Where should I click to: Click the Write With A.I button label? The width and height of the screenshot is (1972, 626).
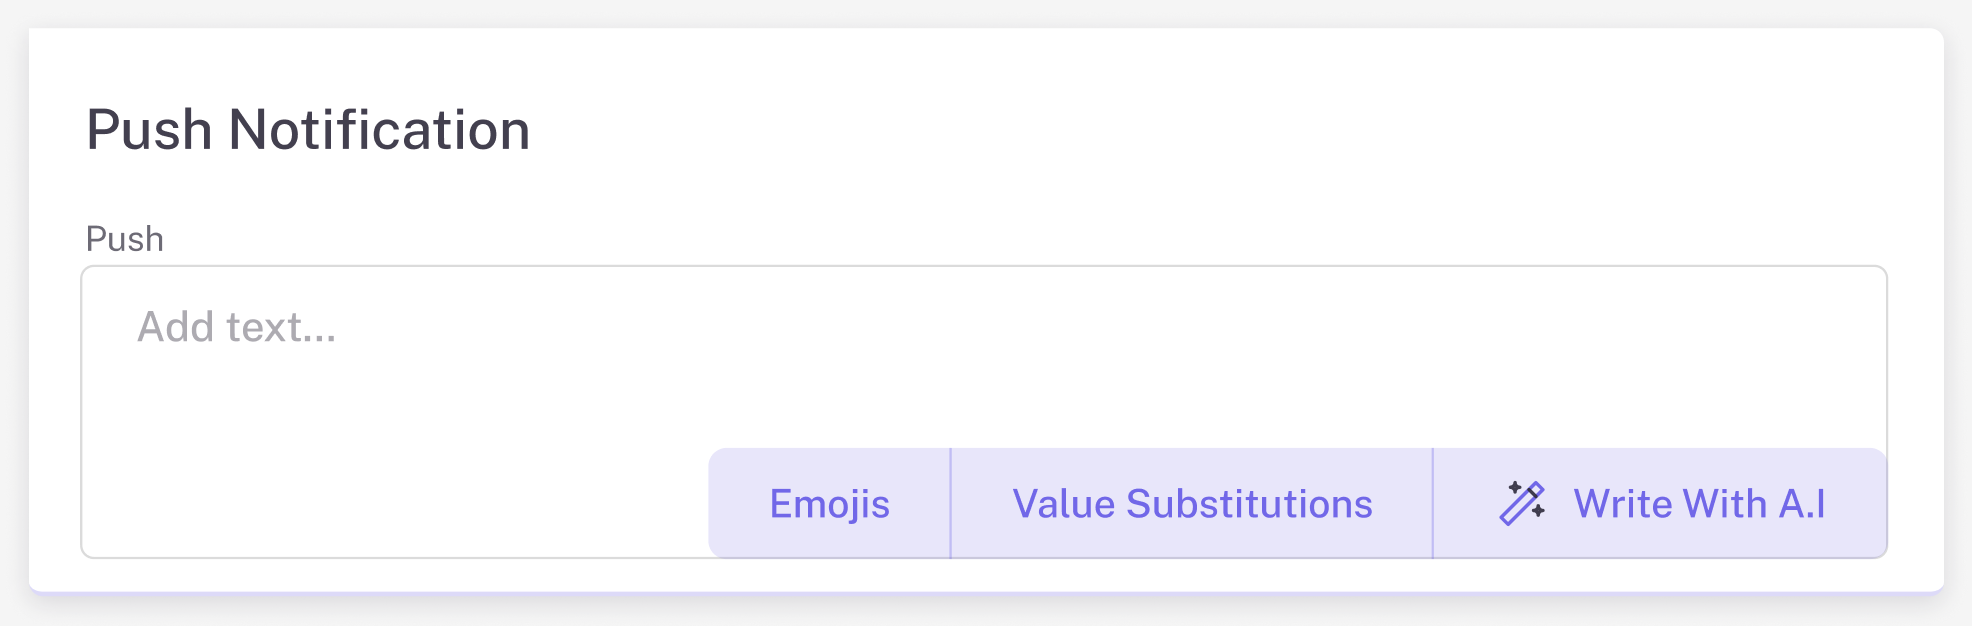tap(1699, 504)
